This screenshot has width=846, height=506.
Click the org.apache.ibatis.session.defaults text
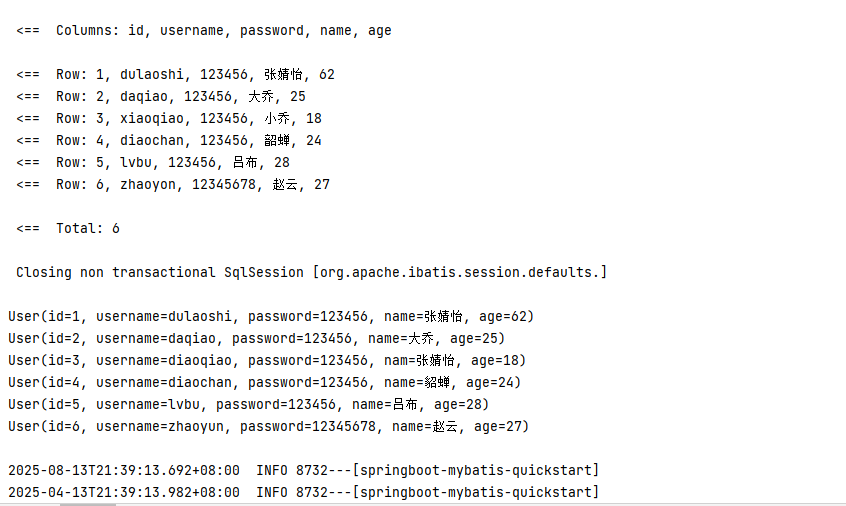(460, 272)
